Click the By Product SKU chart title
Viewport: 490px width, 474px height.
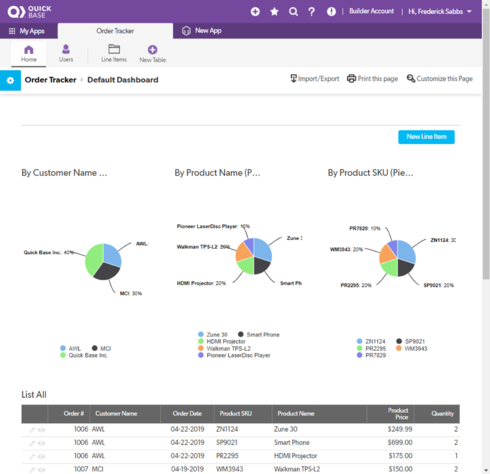pyautogui.click(x=370, y=173)
